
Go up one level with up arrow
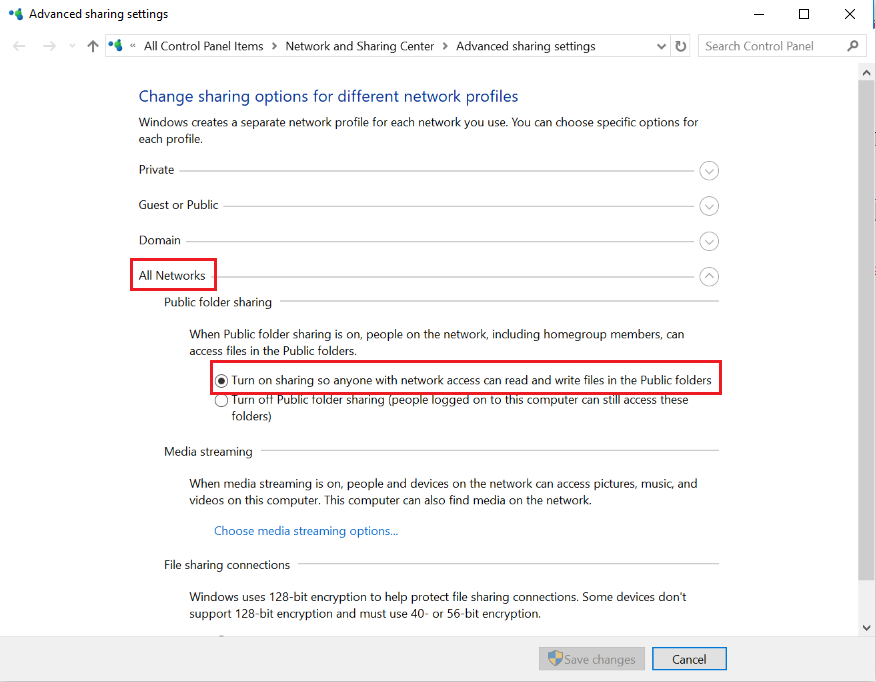[93, 46]
